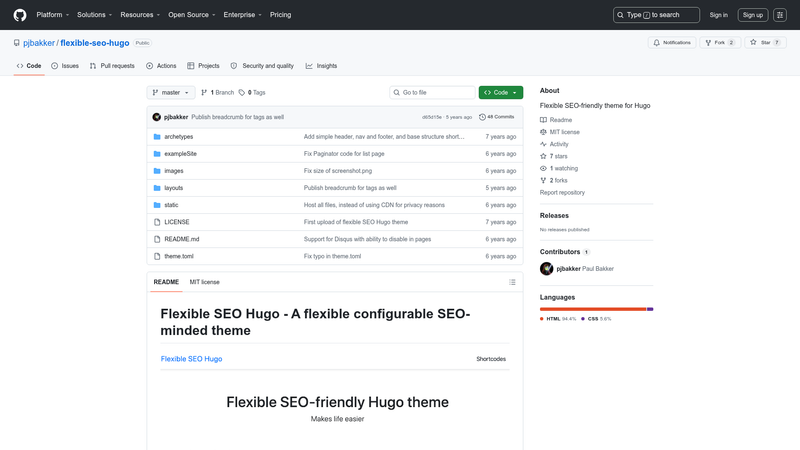Open the latest commit message link
This screenshot has width=800, height=450.
(237, 117)
